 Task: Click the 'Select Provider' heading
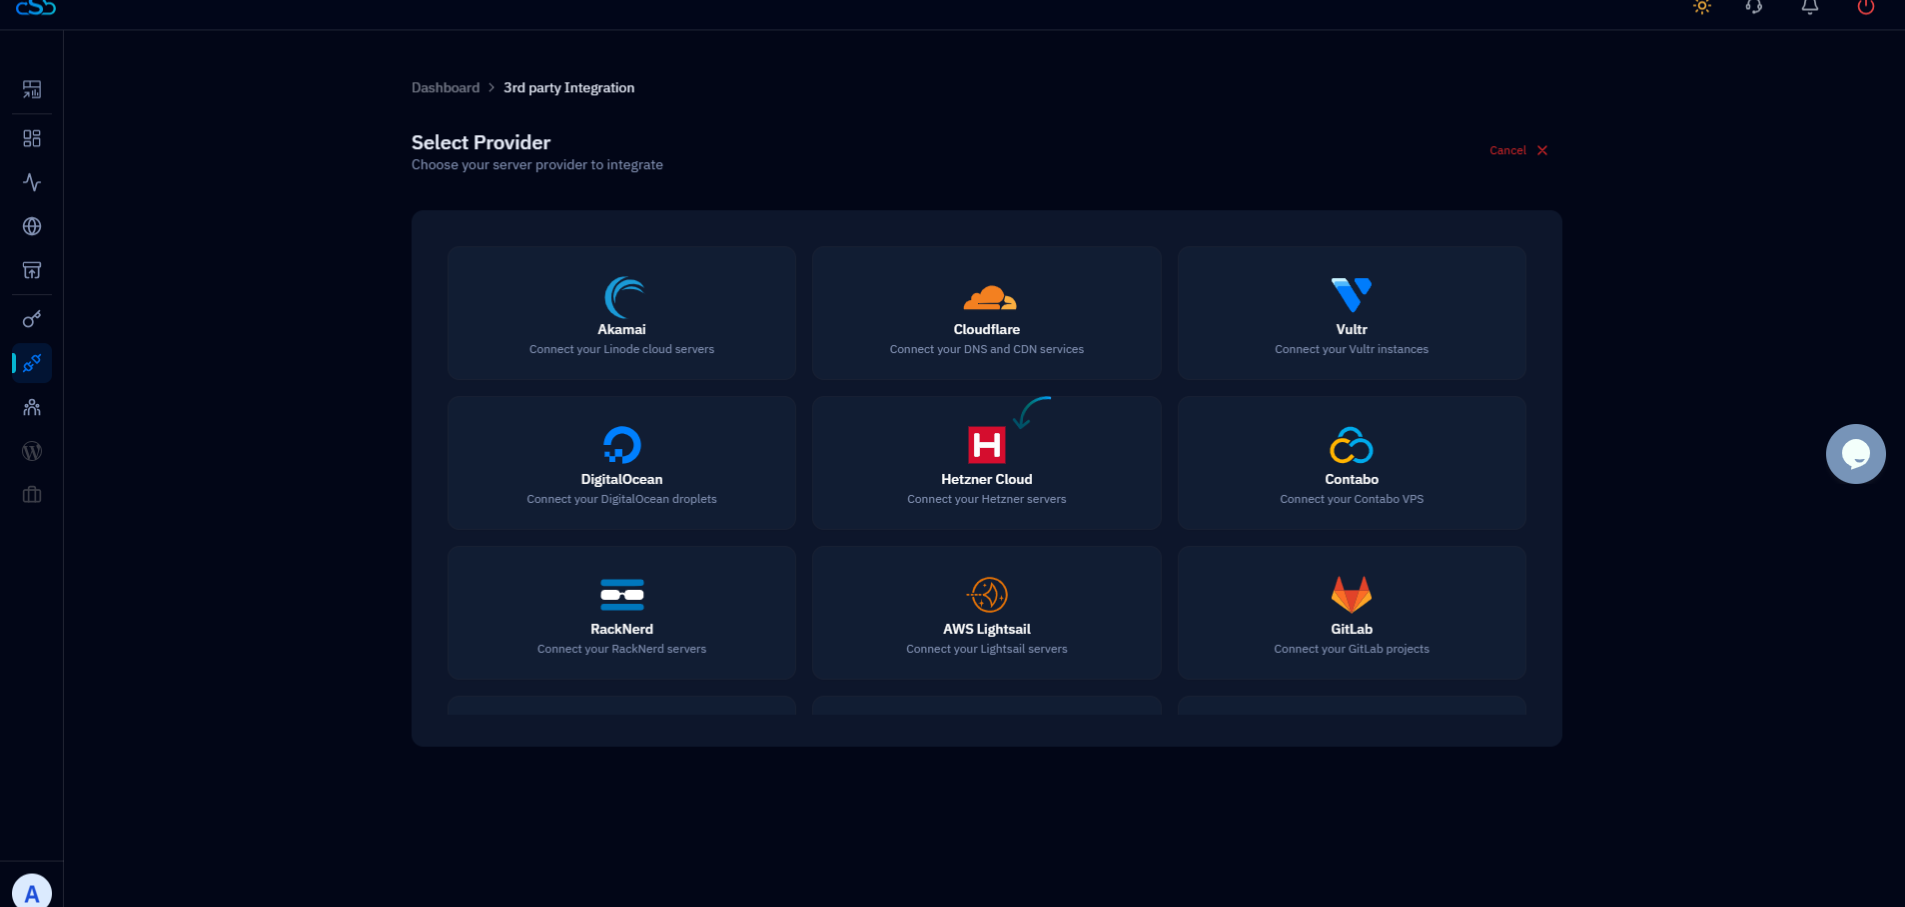click(x=481, y=142)
